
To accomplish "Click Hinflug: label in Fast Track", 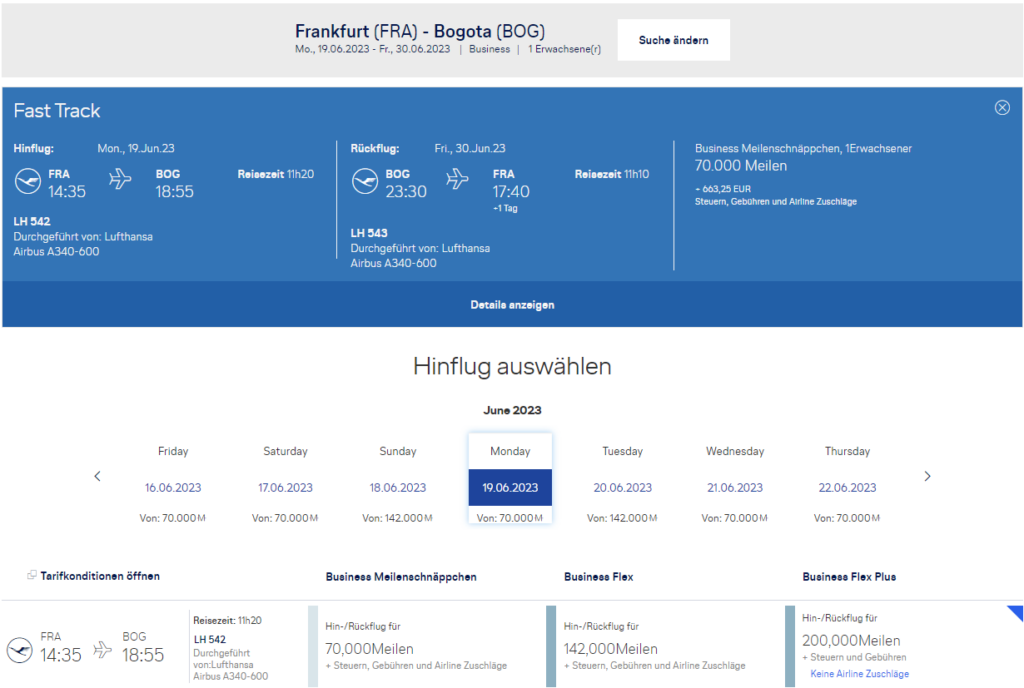I will point(34,148).
